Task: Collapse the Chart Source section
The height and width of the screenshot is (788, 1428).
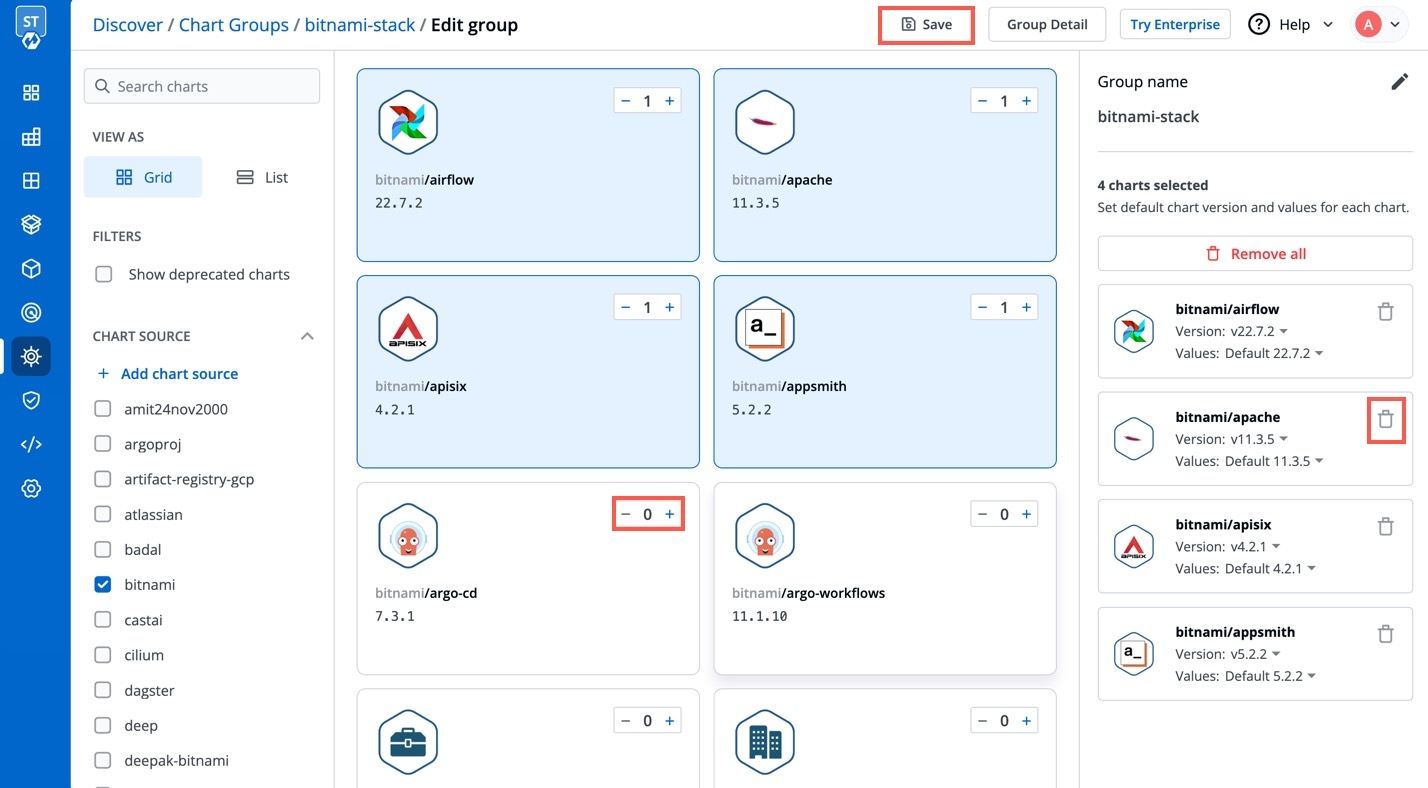Action: [308, 336]
